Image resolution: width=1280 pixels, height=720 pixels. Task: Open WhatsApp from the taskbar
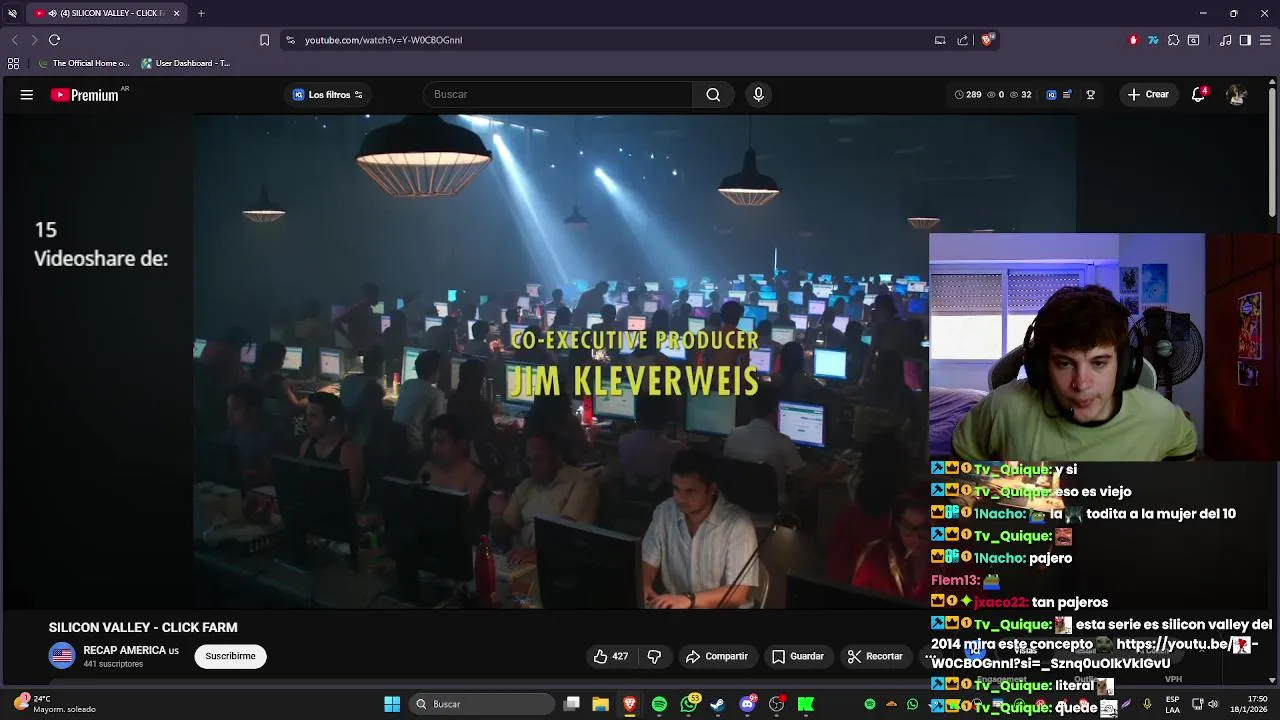[689, 704]
